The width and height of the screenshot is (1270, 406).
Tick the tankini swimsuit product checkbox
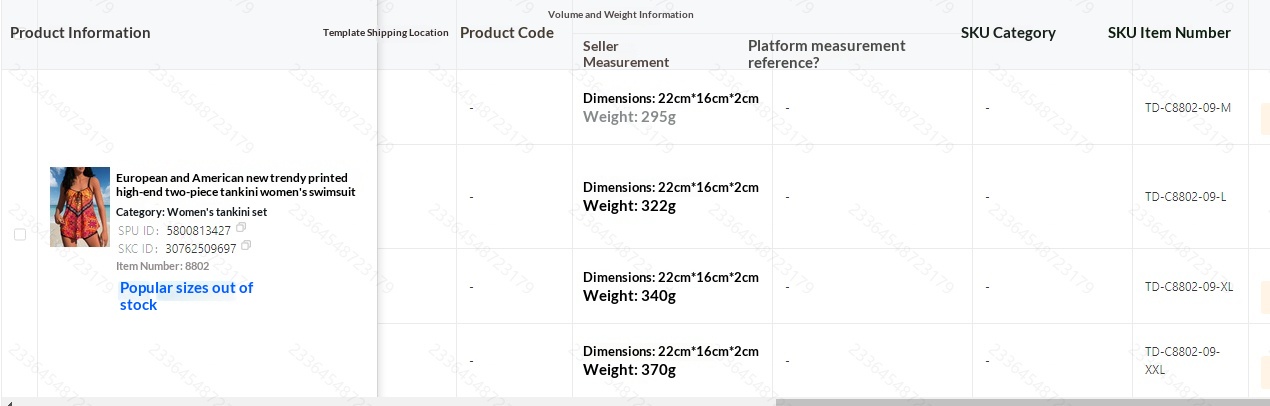pos(20,235)
